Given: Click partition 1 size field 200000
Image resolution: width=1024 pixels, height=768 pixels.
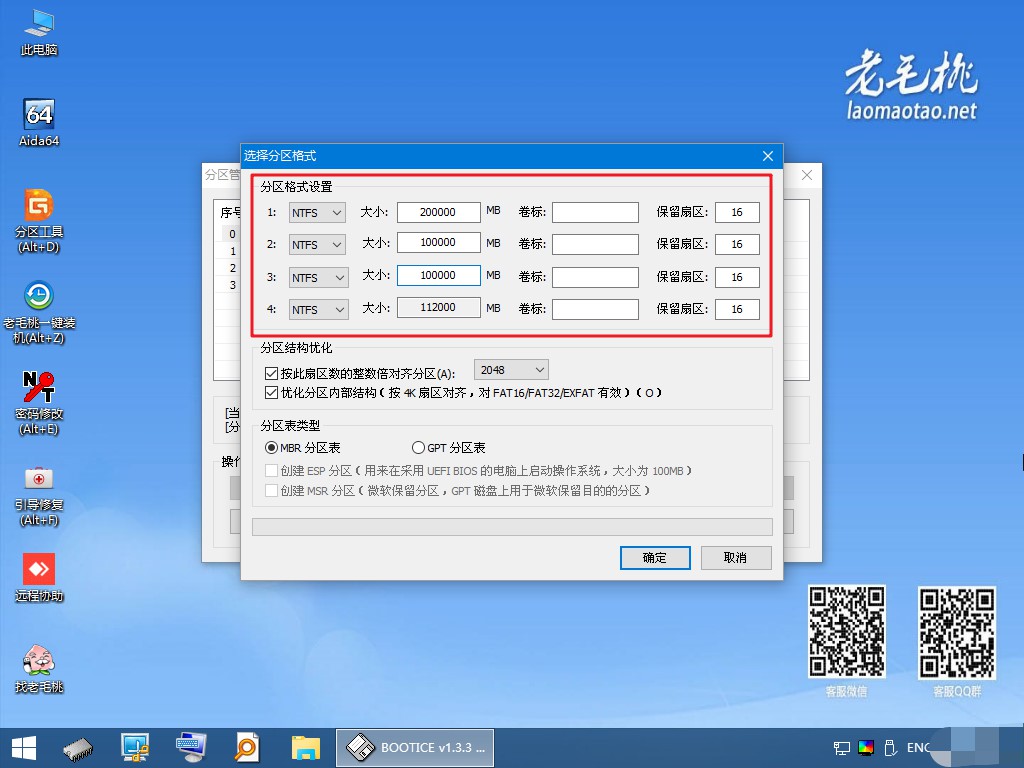Looking at the screenshot, I should 439,212.
